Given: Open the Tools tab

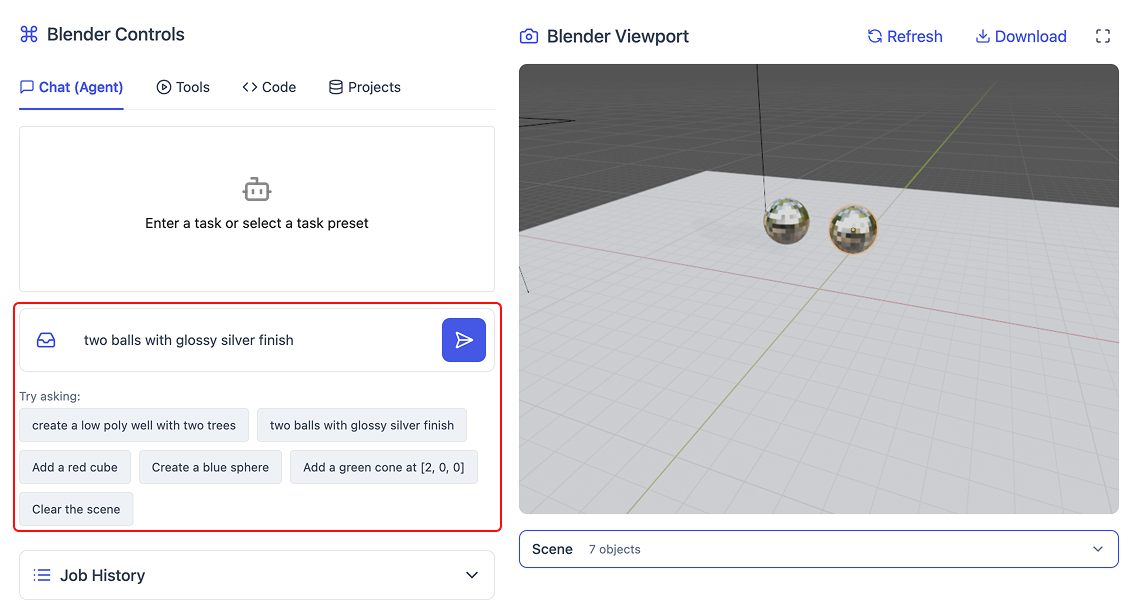Looking at the screenshot, I should [x=183, y=87].
